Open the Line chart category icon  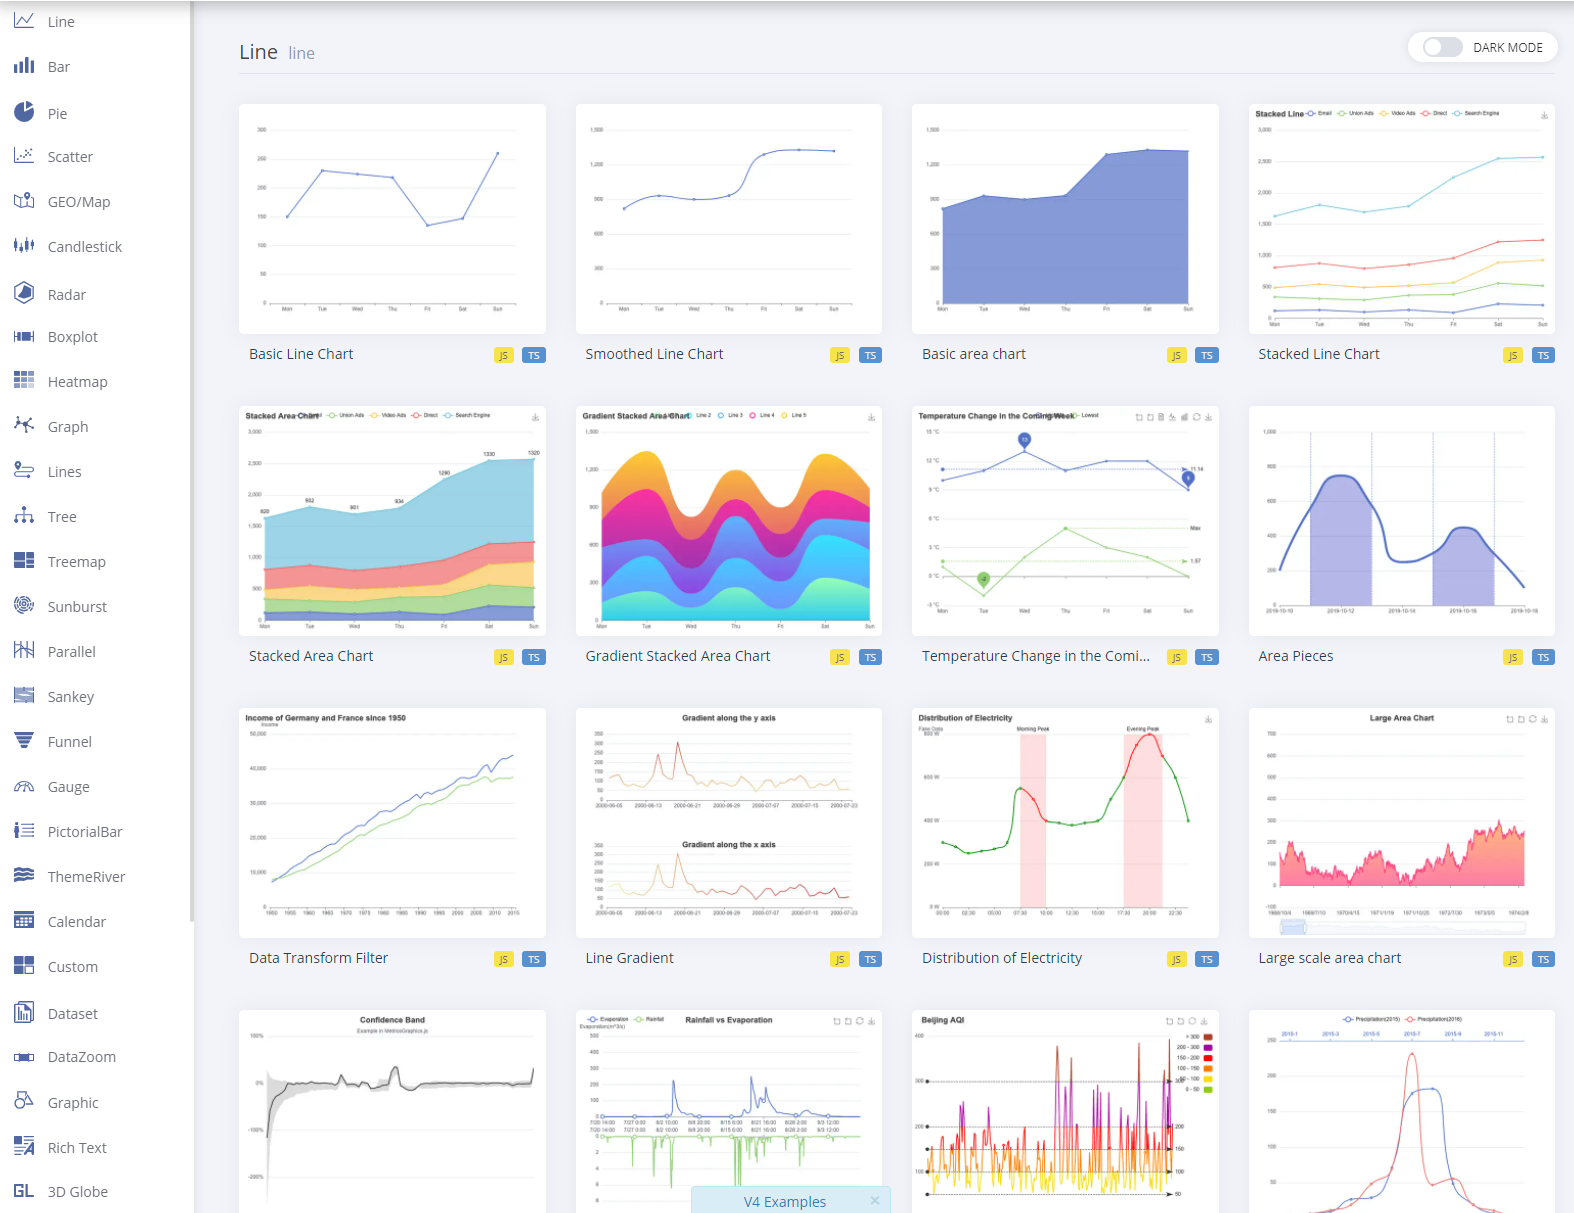pos(24,21)
